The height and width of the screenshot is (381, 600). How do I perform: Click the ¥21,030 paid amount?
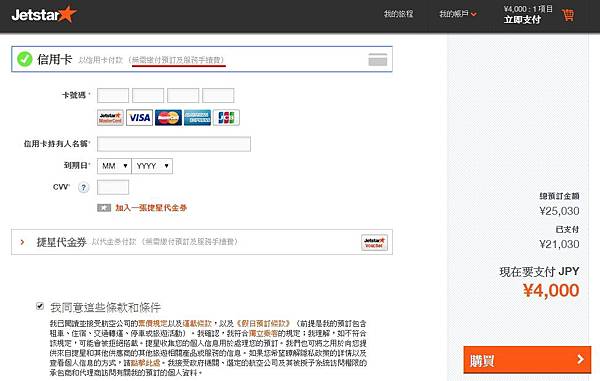tap(559, 244)
